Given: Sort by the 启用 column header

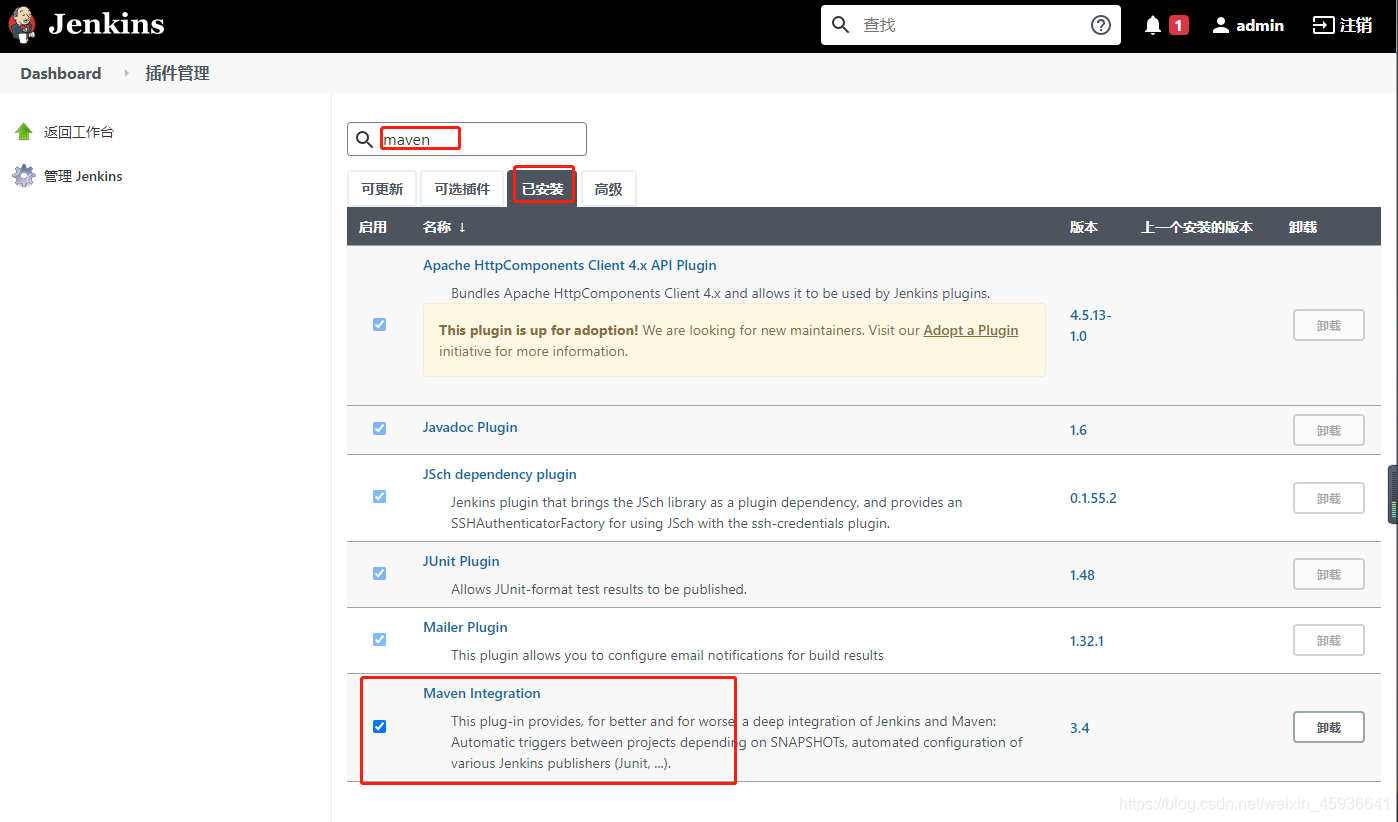Looking at the screenshot, I should pos(373,227).
